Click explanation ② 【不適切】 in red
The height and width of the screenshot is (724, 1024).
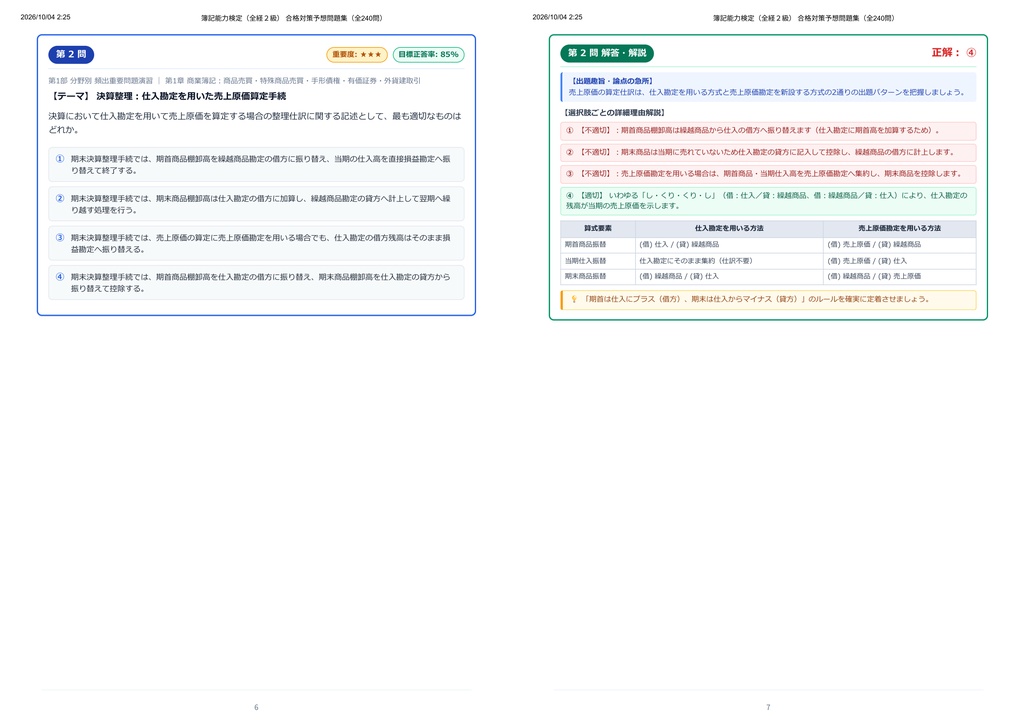[768, 152]
